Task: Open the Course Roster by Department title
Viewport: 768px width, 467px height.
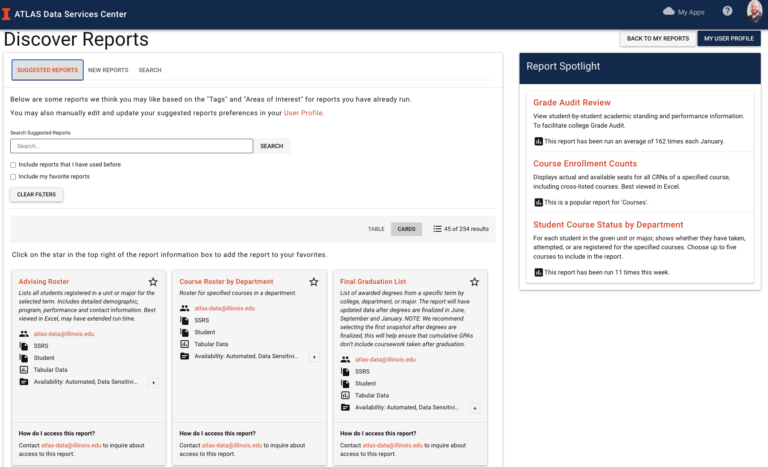Action: pos(226,281)
